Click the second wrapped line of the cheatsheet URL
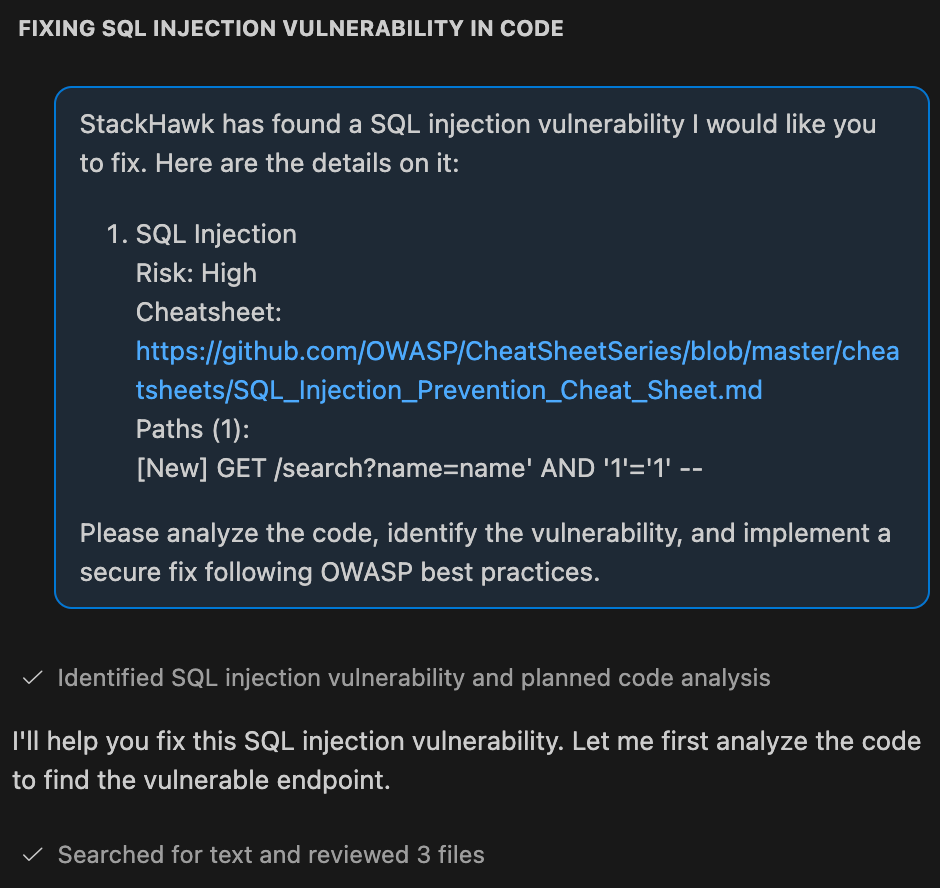This screenshot has width=940, height=888. pyautogui.click(x=449, y=390)
